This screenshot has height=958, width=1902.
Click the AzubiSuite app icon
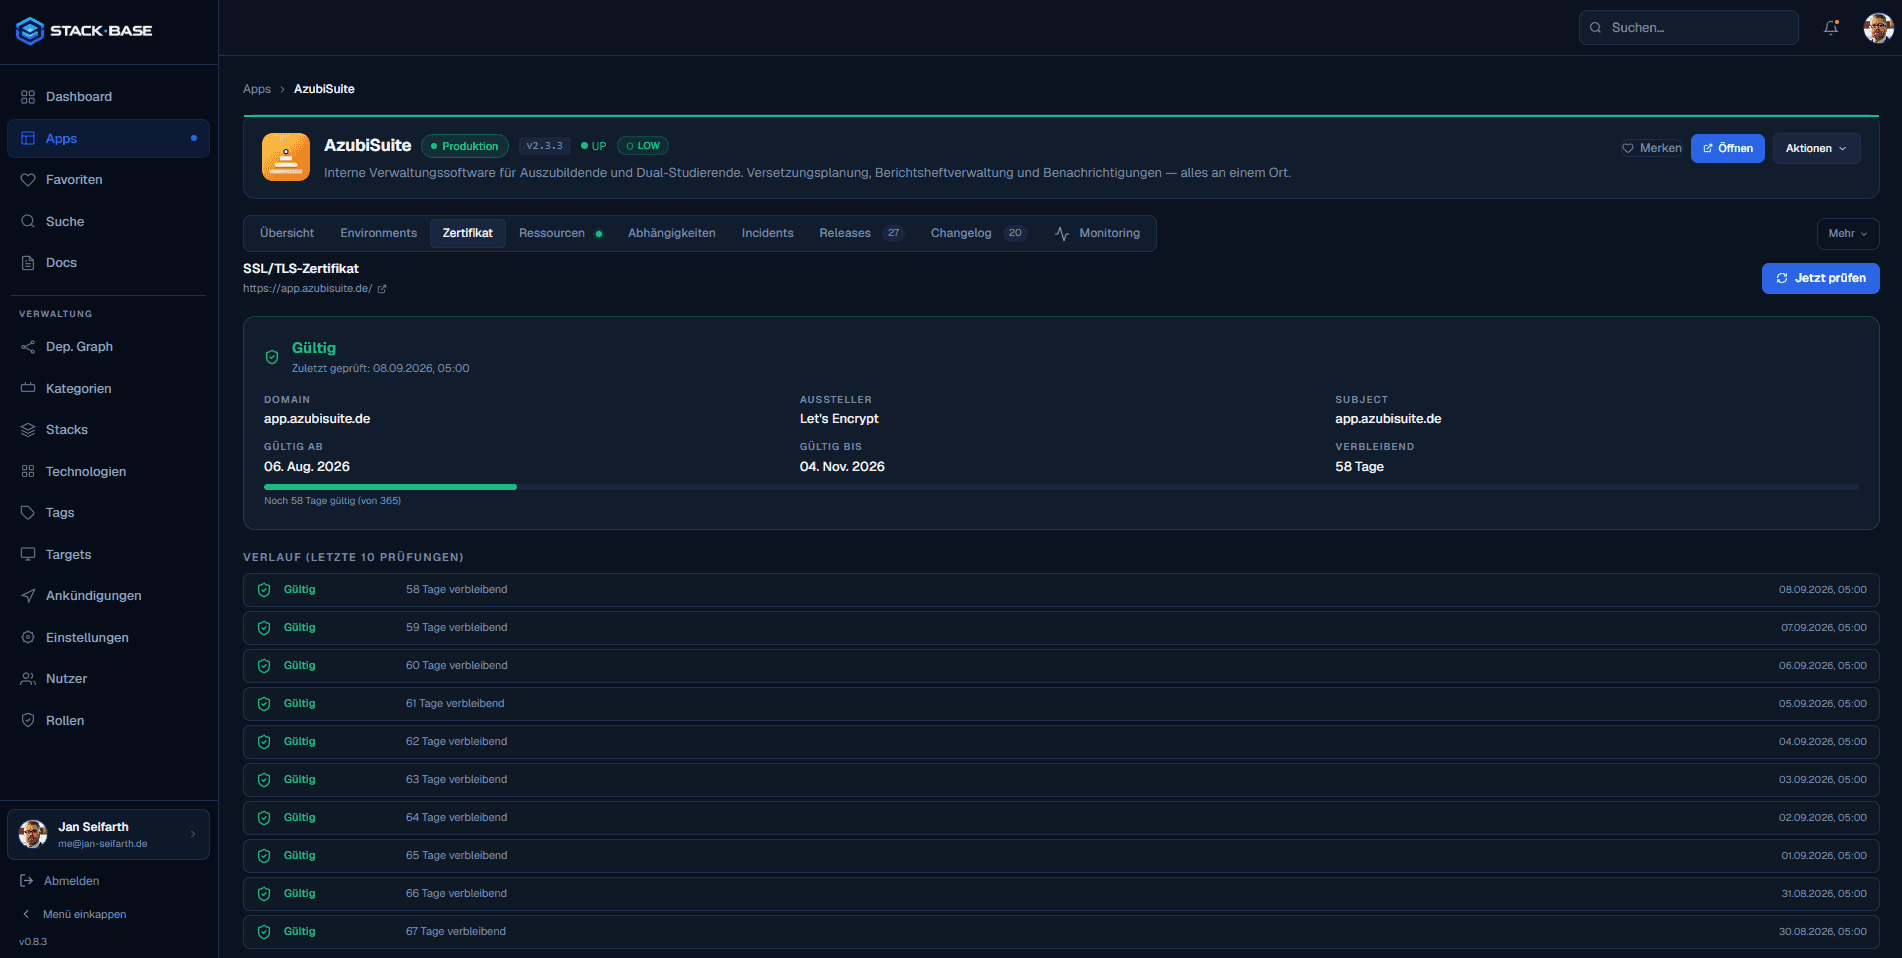(x=286, y=157)
